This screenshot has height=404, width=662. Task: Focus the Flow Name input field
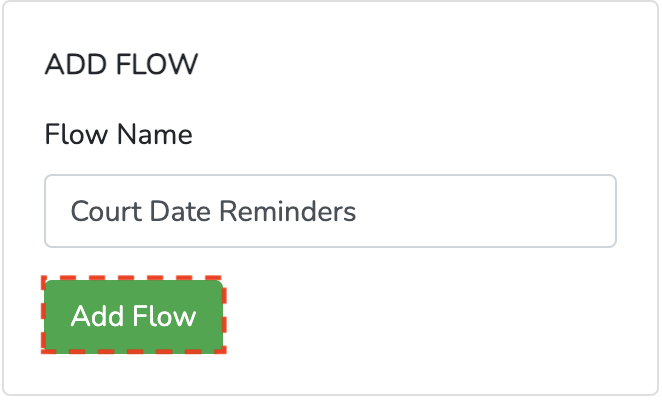330,211
